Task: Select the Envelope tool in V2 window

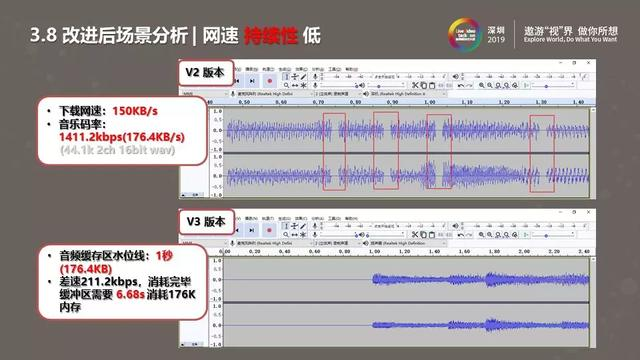Action: (295, 77)
